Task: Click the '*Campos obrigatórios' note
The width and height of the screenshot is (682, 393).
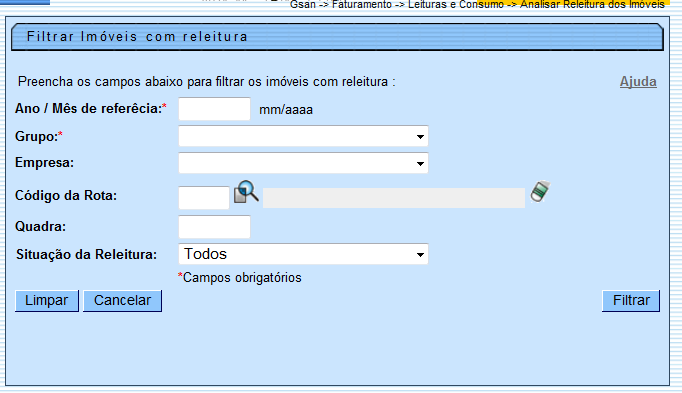Action: click(x=240, y=277)
